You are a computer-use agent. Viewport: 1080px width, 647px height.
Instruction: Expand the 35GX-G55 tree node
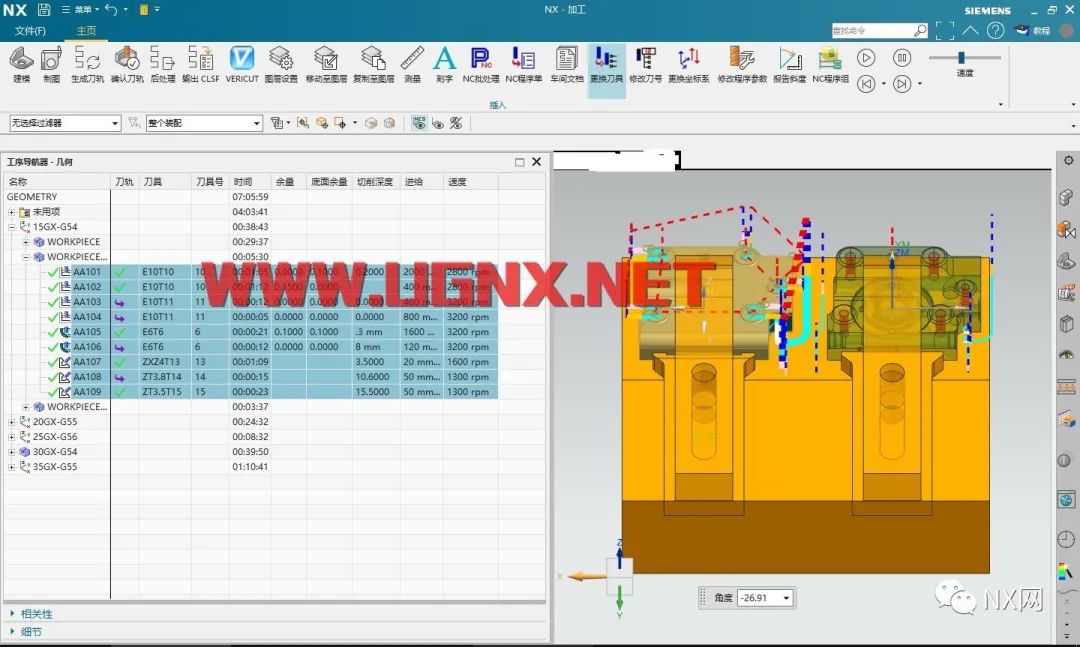pyautogui.click(x=12, y=467)
